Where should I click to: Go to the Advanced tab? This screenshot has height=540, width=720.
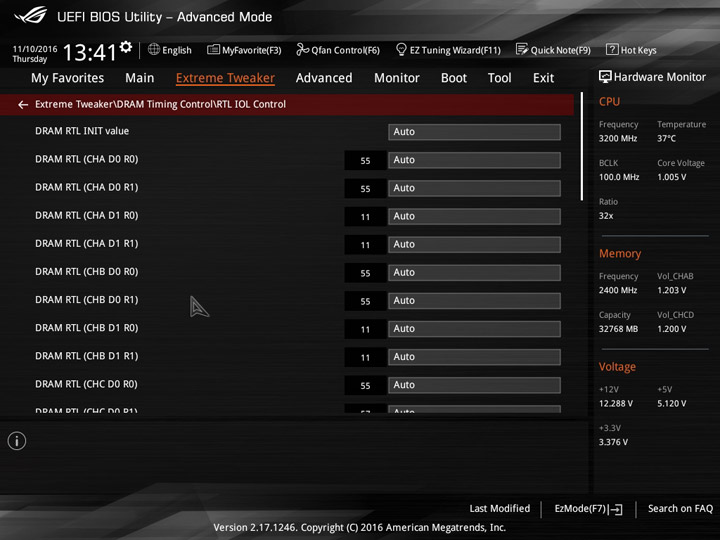324,78
